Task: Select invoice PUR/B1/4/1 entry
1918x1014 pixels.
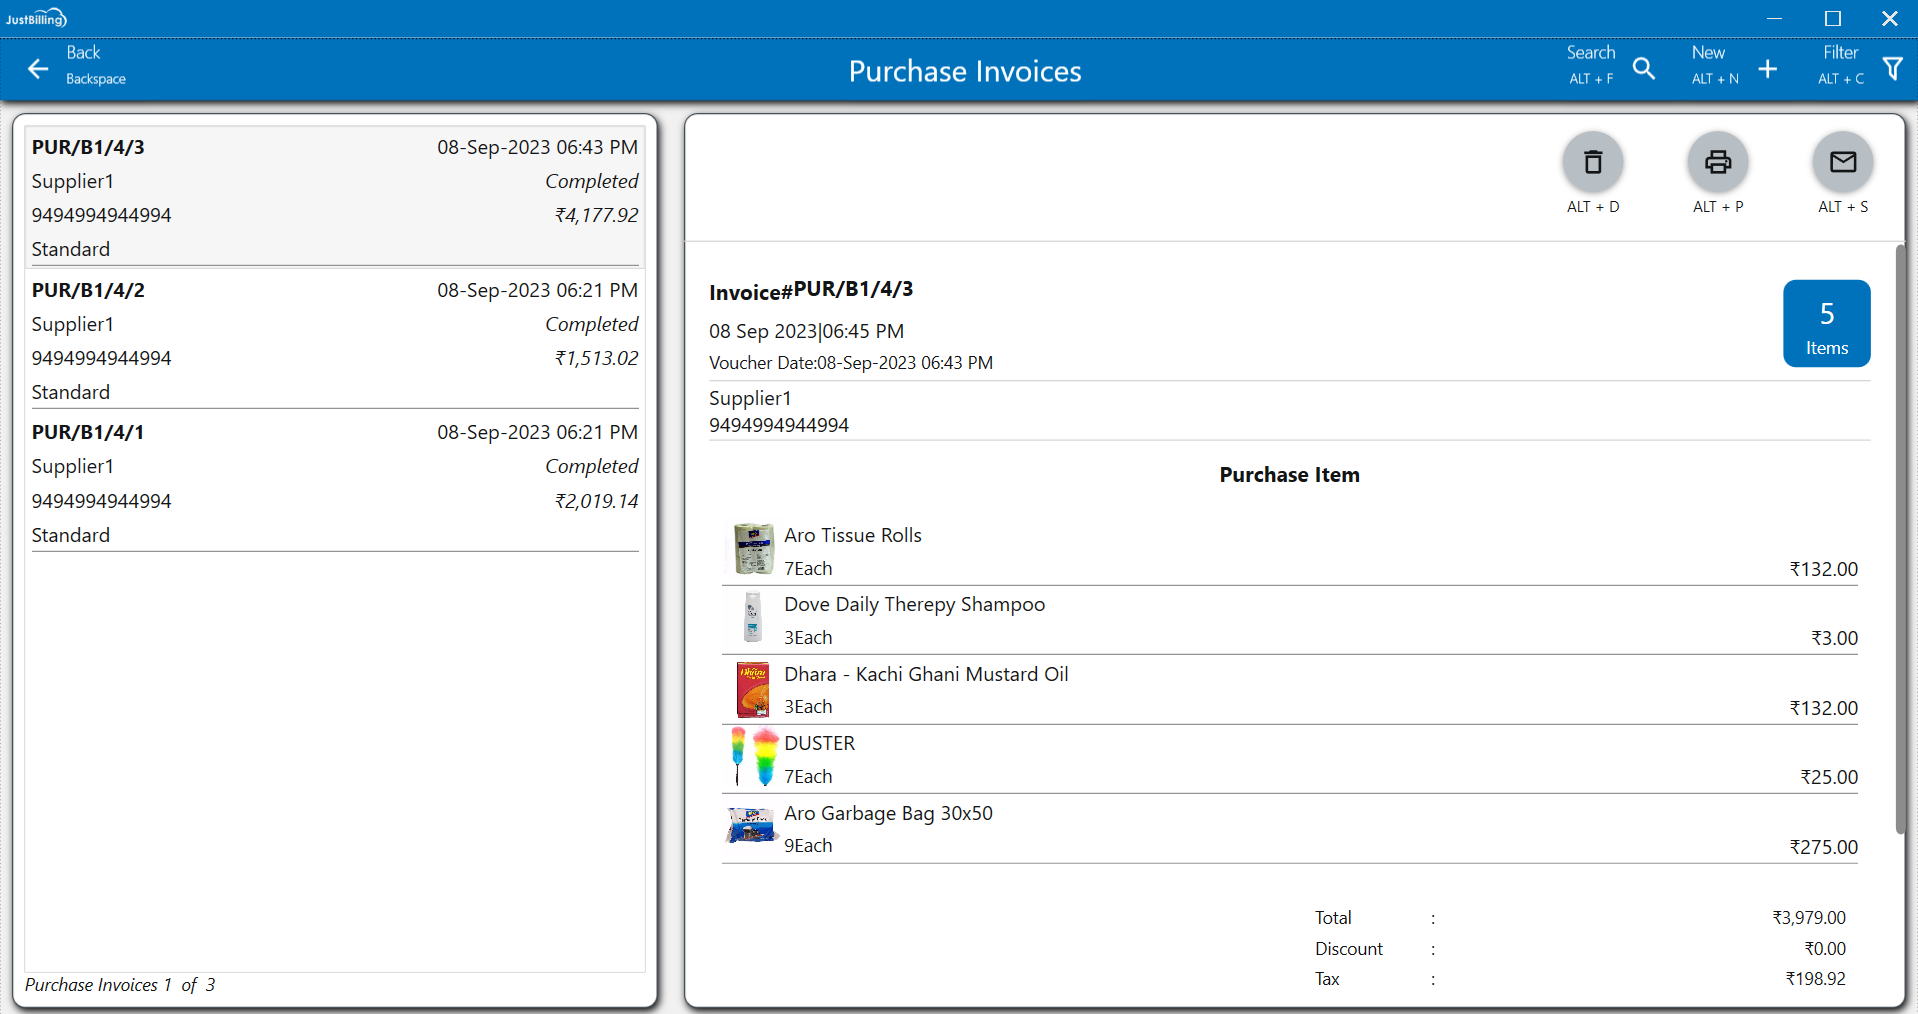Action: tap(334, 483)
